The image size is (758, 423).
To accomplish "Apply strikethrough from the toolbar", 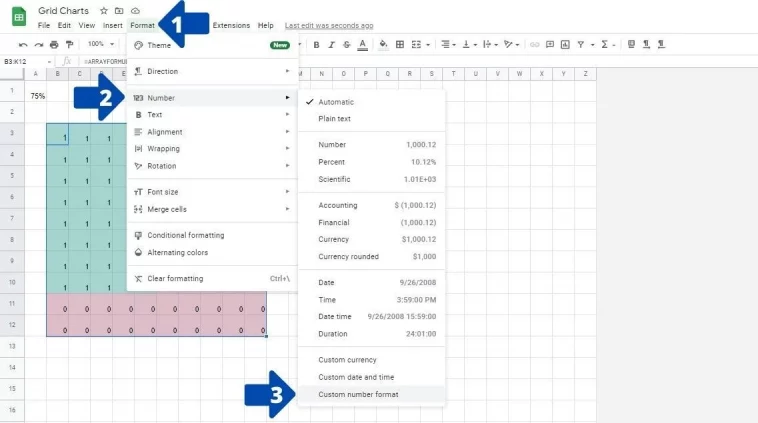I will pos(347,44).
